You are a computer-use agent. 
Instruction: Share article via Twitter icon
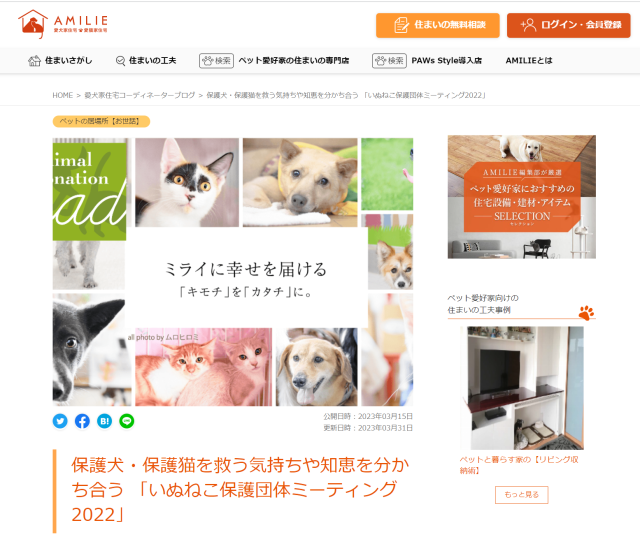pos(60,421)
